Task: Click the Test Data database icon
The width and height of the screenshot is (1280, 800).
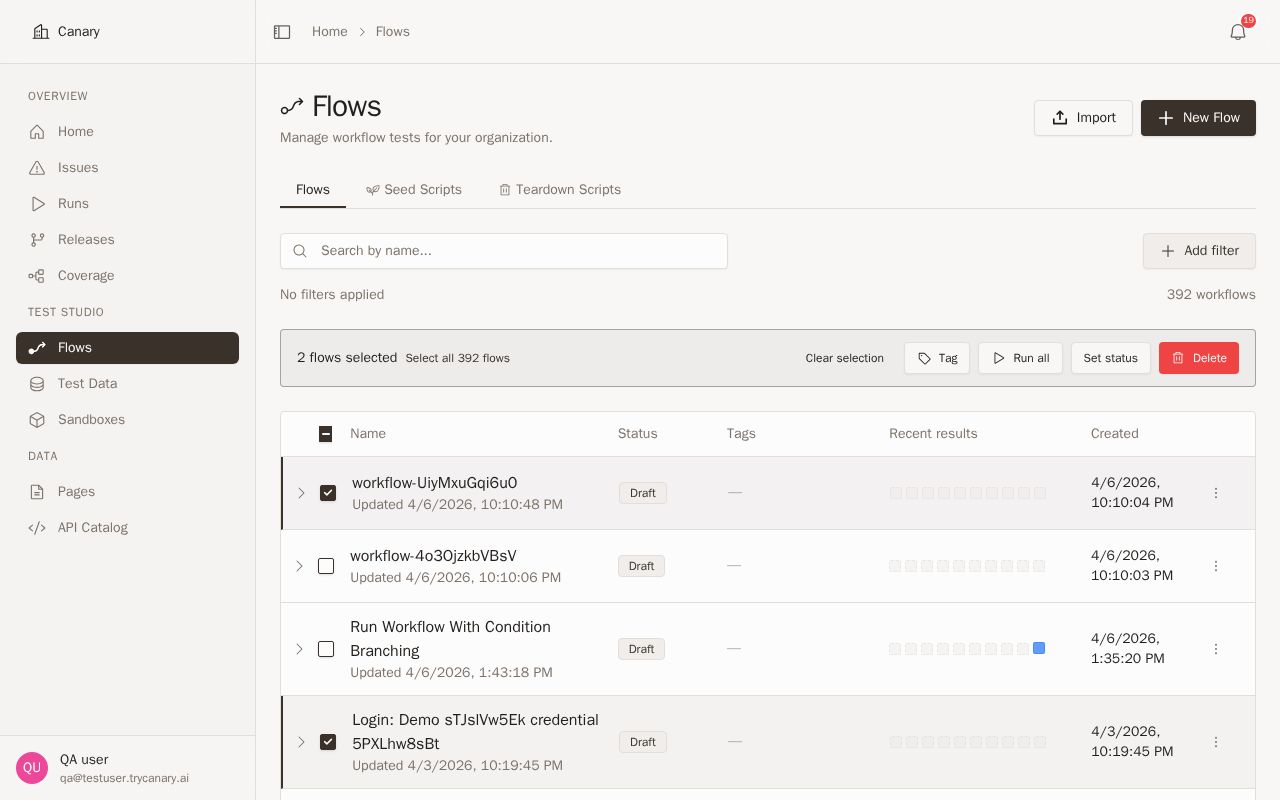Action: pos(37,384)
